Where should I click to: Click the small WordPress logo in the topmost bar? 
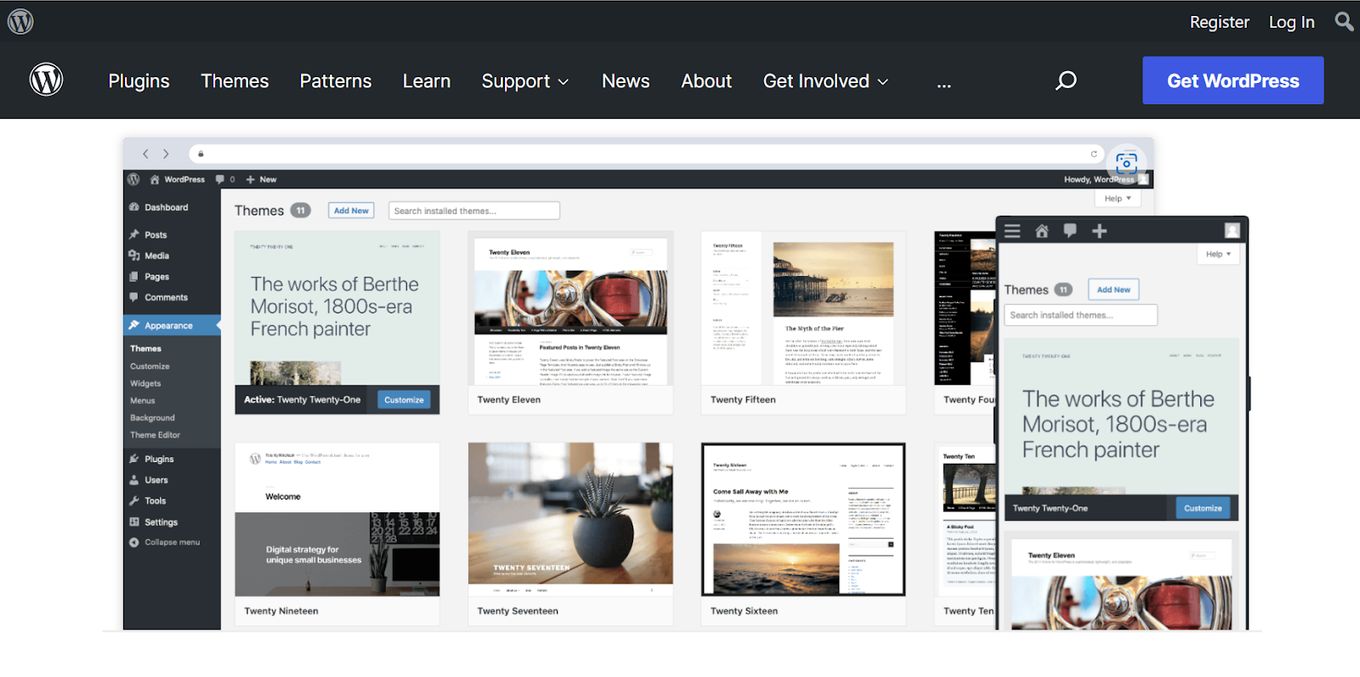tap(20, 21)
